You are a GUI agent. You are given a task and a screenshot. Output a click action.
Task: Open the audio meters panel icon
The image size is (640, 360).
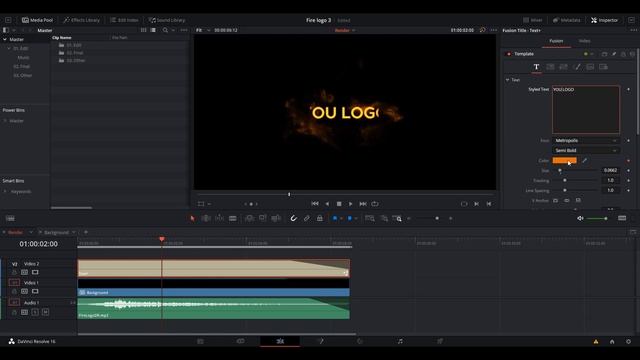tap(622, 218)
